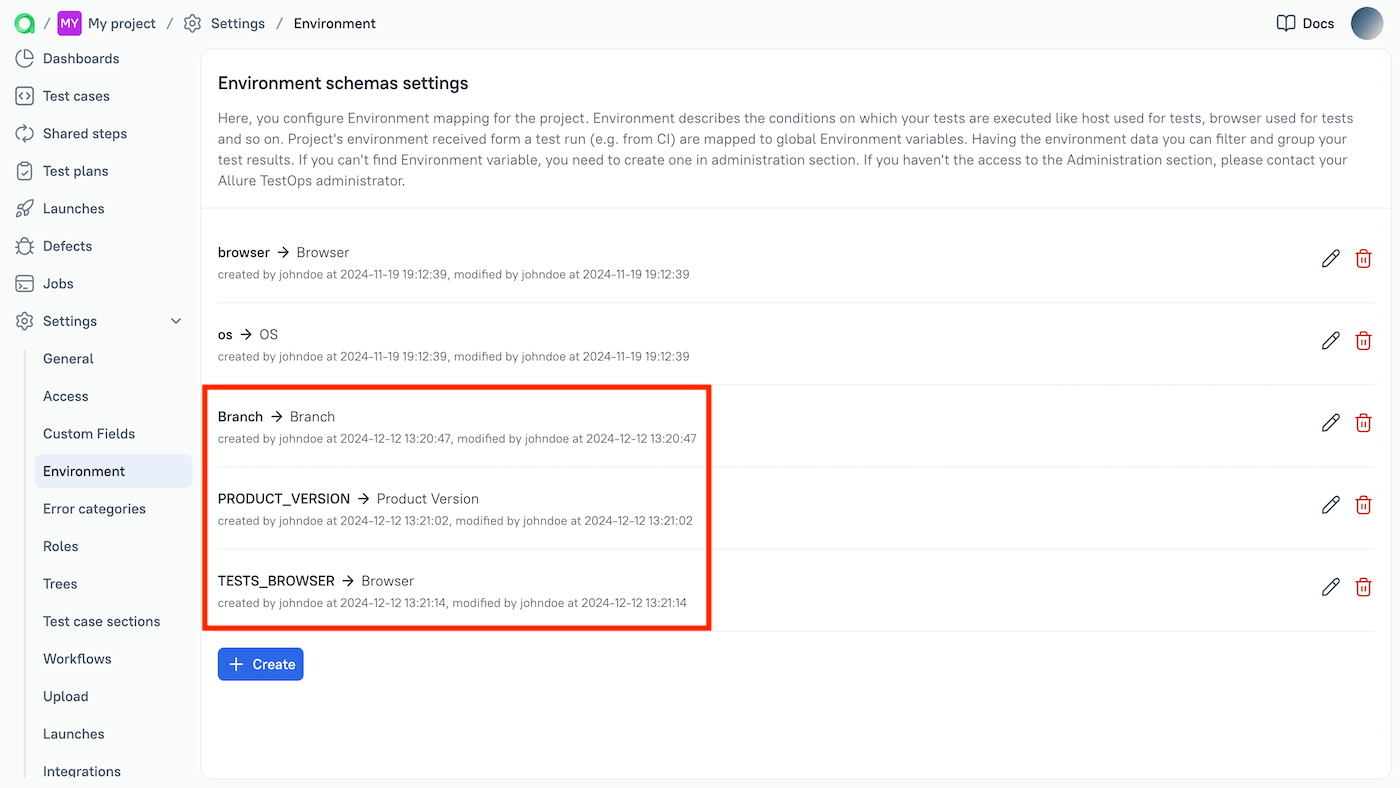1400x788 pixels.
Task: Collapse the Settings submenu chevron
Action: 176,321
